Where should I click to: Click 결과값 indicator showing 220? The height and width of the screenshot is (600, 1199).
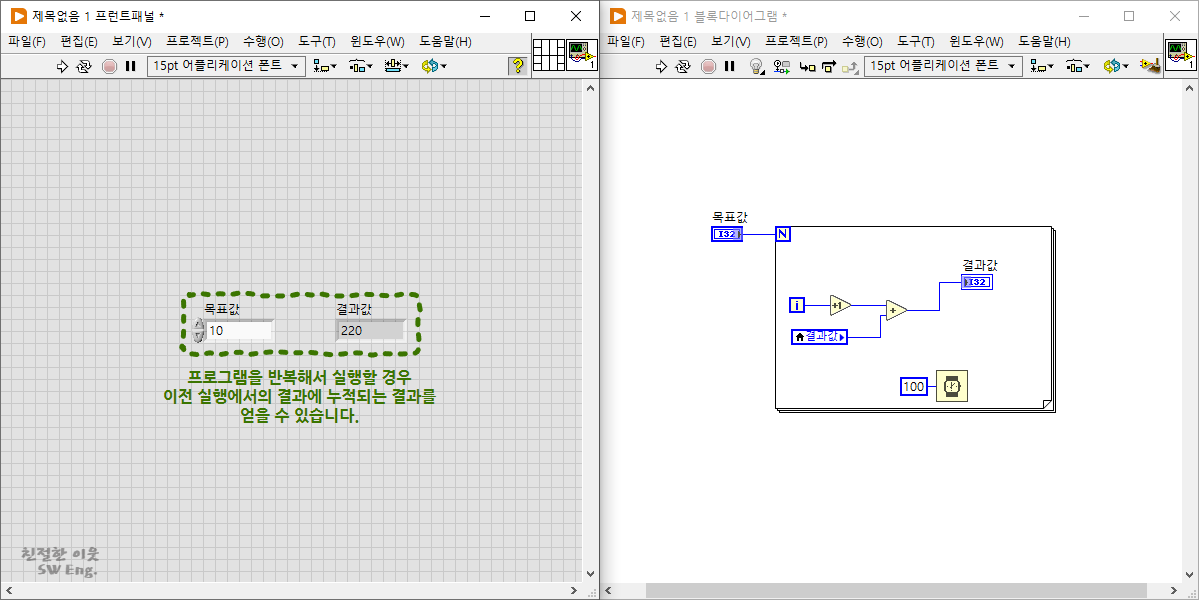[370, 330]
